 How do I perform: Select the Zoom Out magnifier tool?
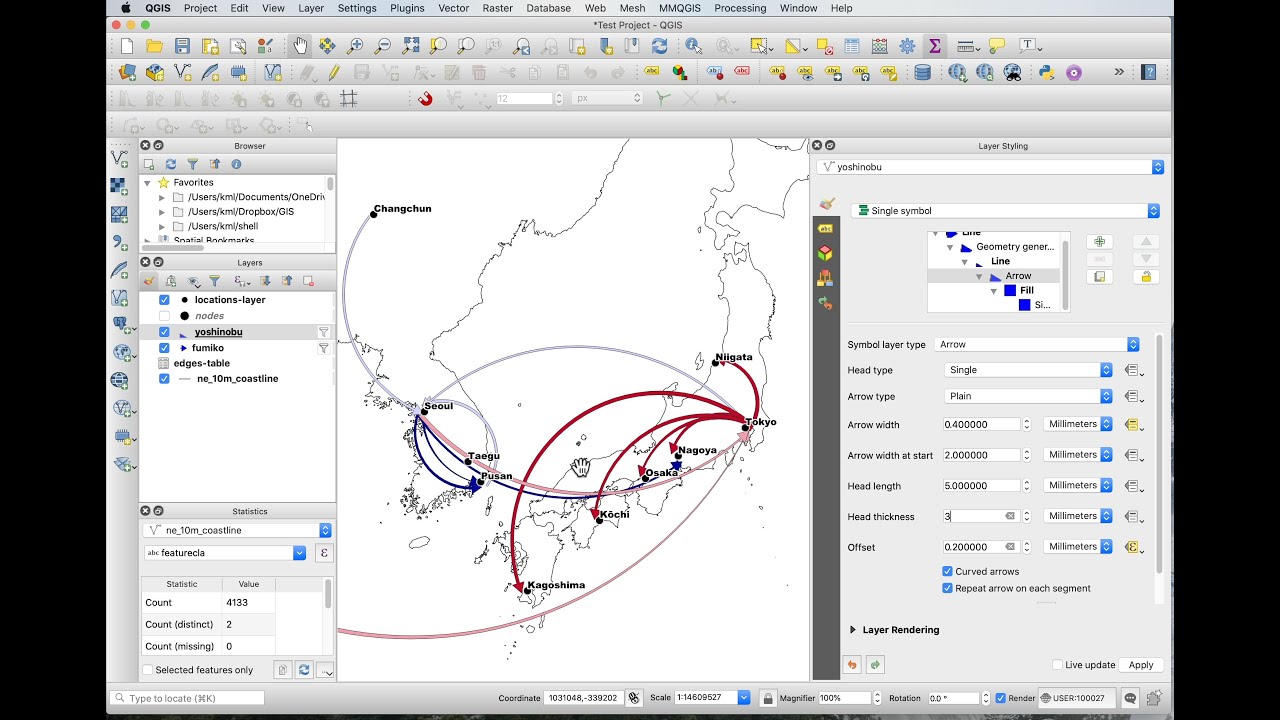pos(382,46)
